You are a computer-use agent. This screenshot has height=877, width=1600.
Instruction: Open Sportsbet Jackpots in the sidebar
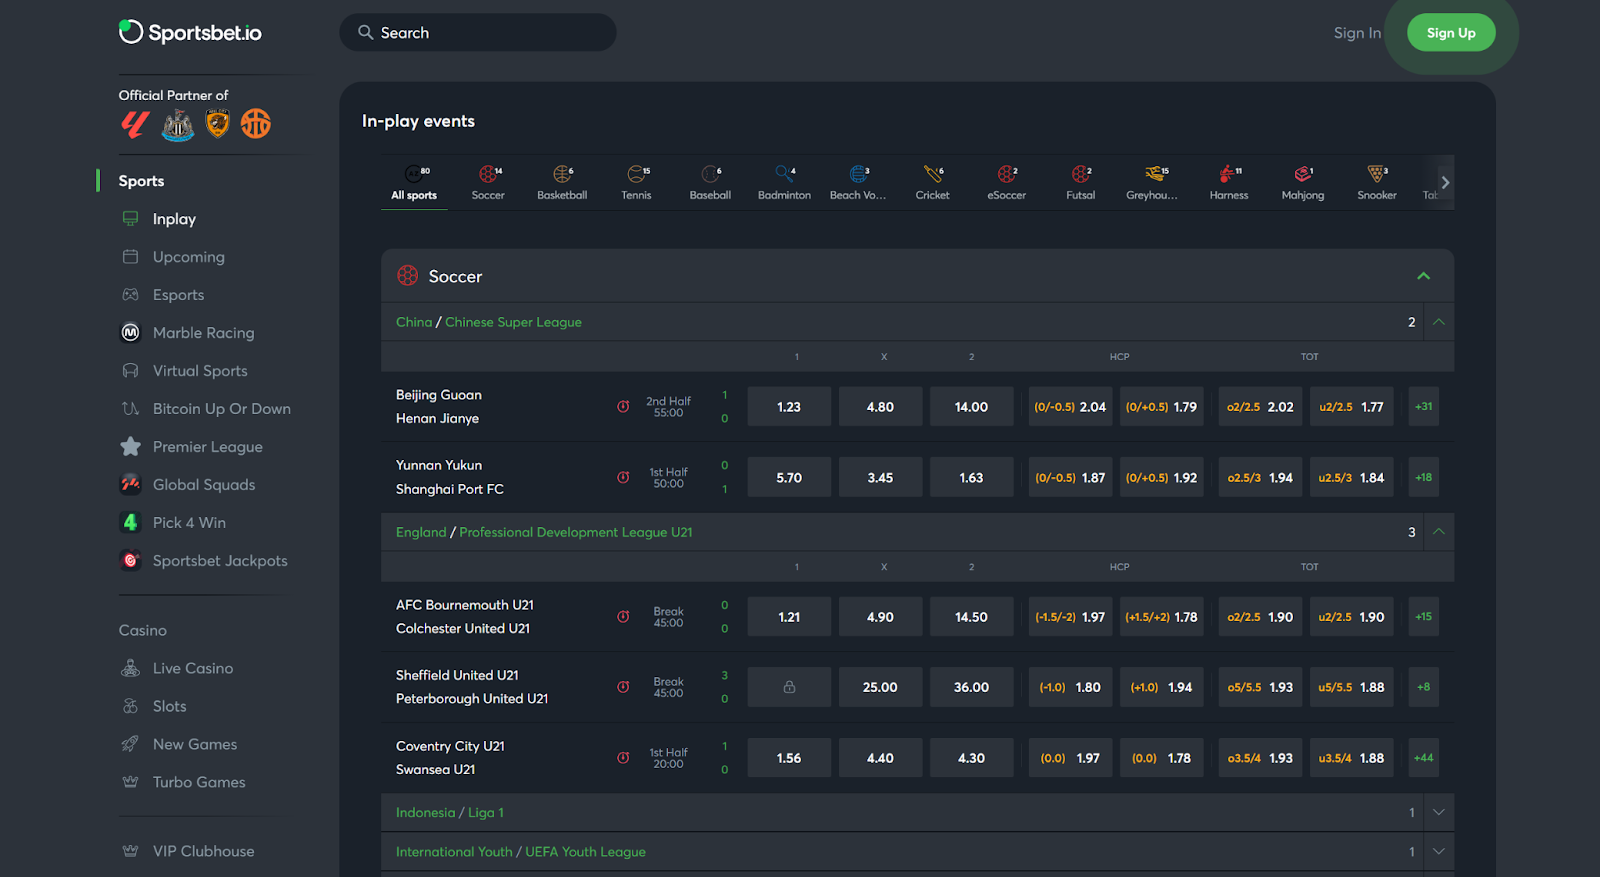pos(219,561)
